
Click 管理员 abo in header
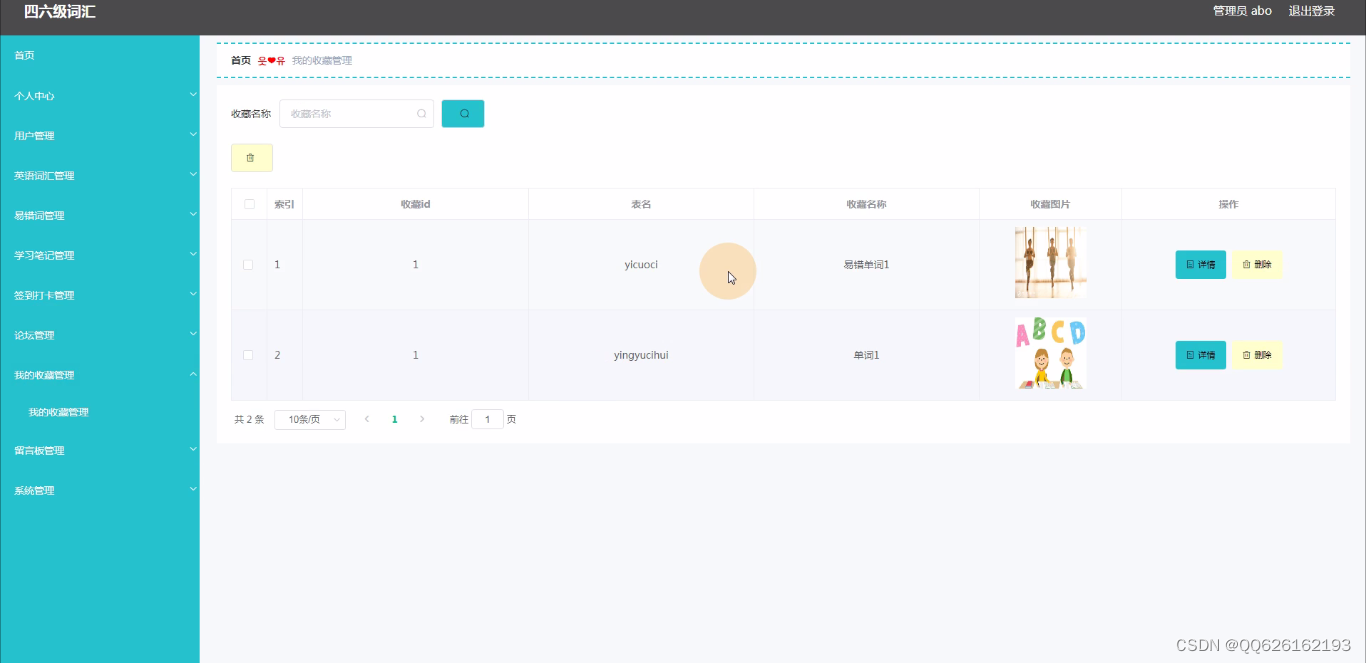coord(1242,11)
